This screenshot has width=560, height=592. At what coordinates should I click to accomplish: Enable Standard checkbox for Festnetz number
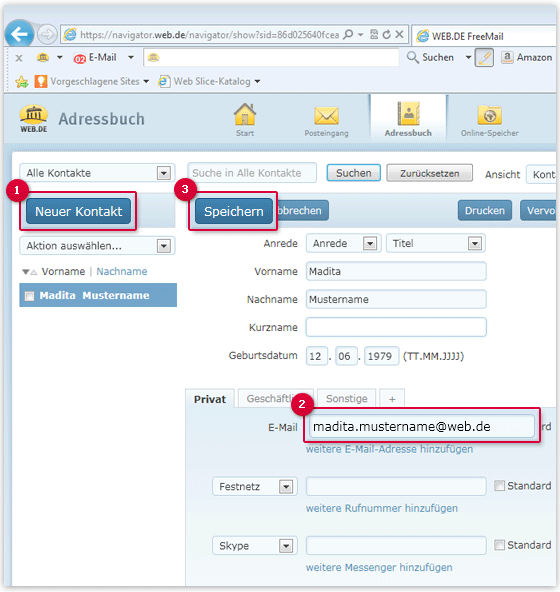point(499,486)
